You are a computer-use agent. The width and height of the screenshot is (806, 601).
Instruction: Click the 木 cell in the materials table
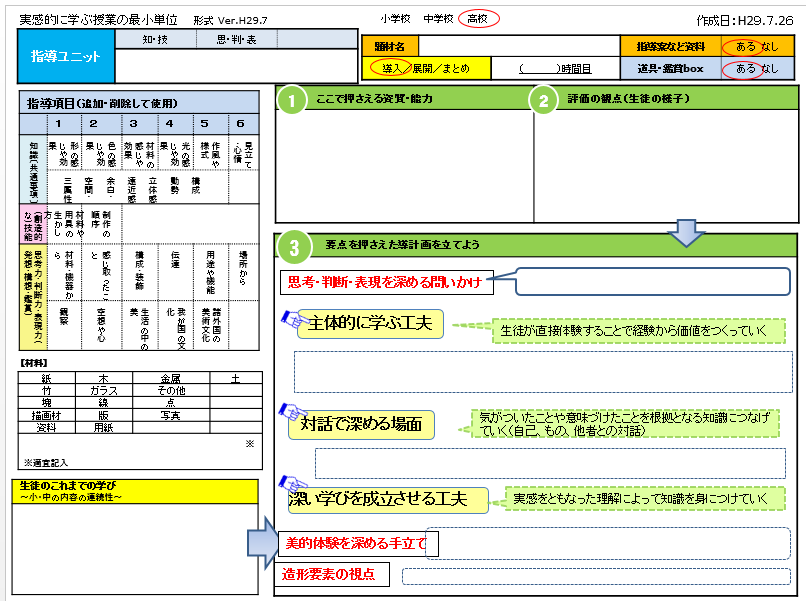(x=103, y=378)
